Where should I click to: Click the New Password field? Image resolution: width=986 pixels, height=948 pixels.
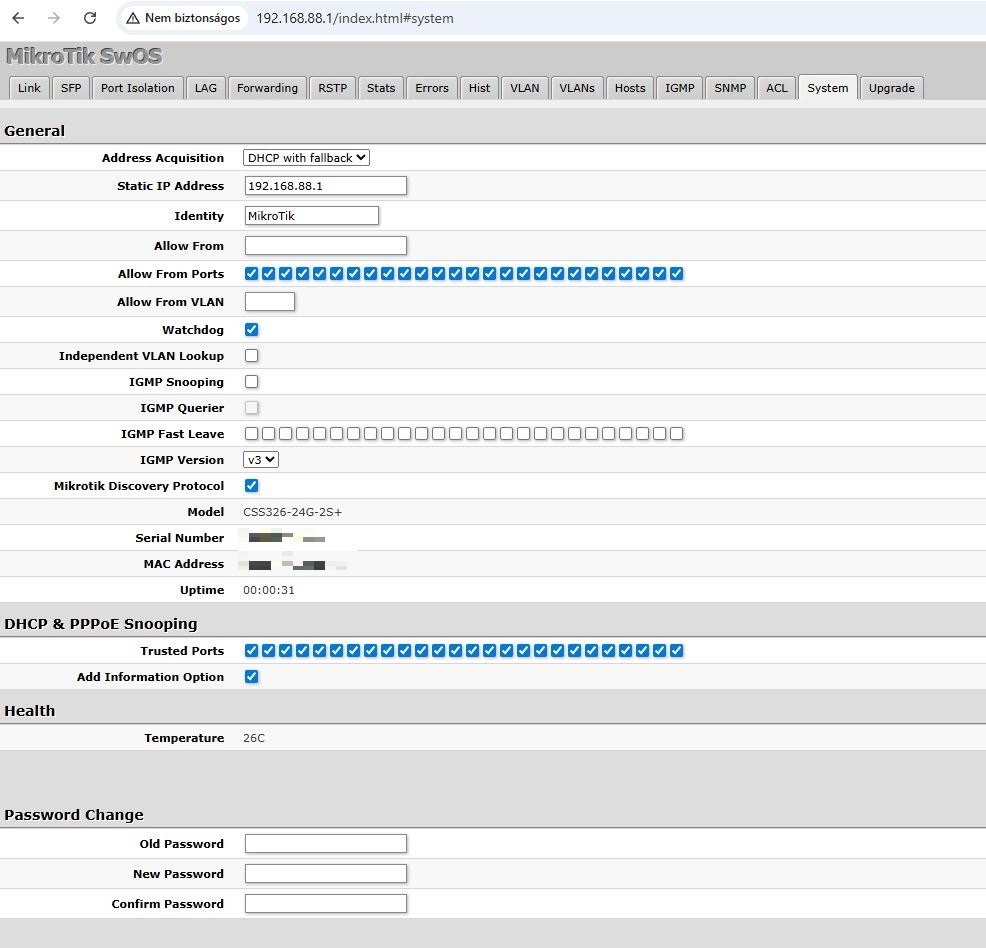click(326, 874)
